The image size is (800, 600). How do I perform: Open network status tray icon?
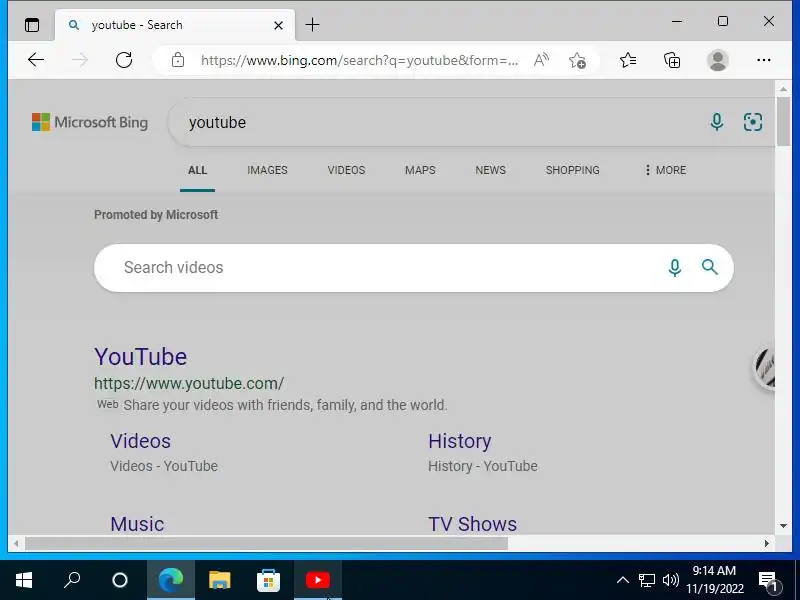pos(646,580)
